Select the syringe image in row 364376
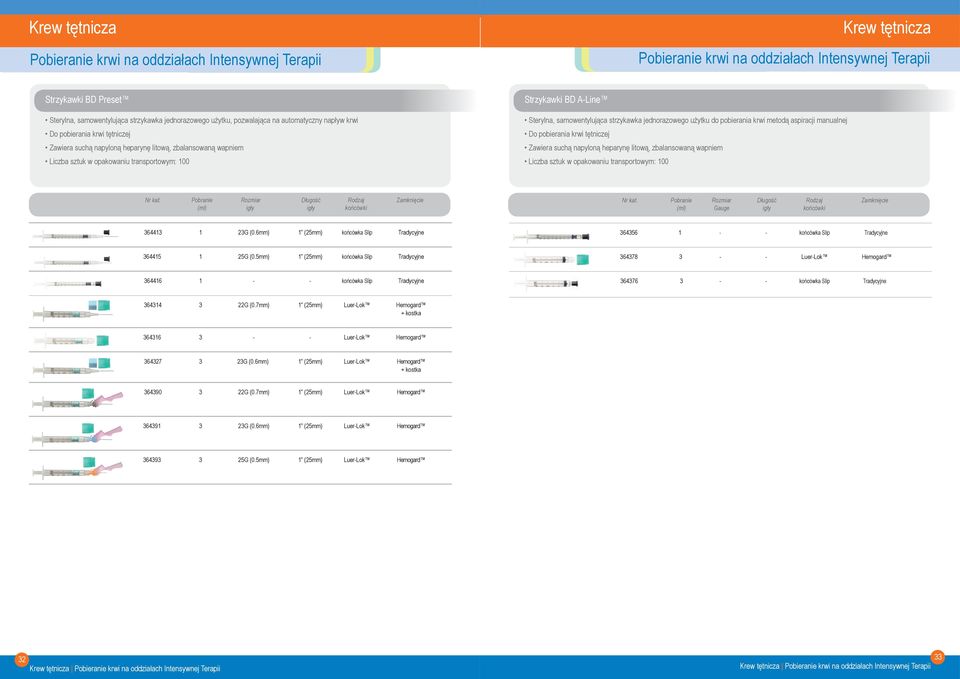The height and width of the screenshot is (679, 960). (547, 283)
